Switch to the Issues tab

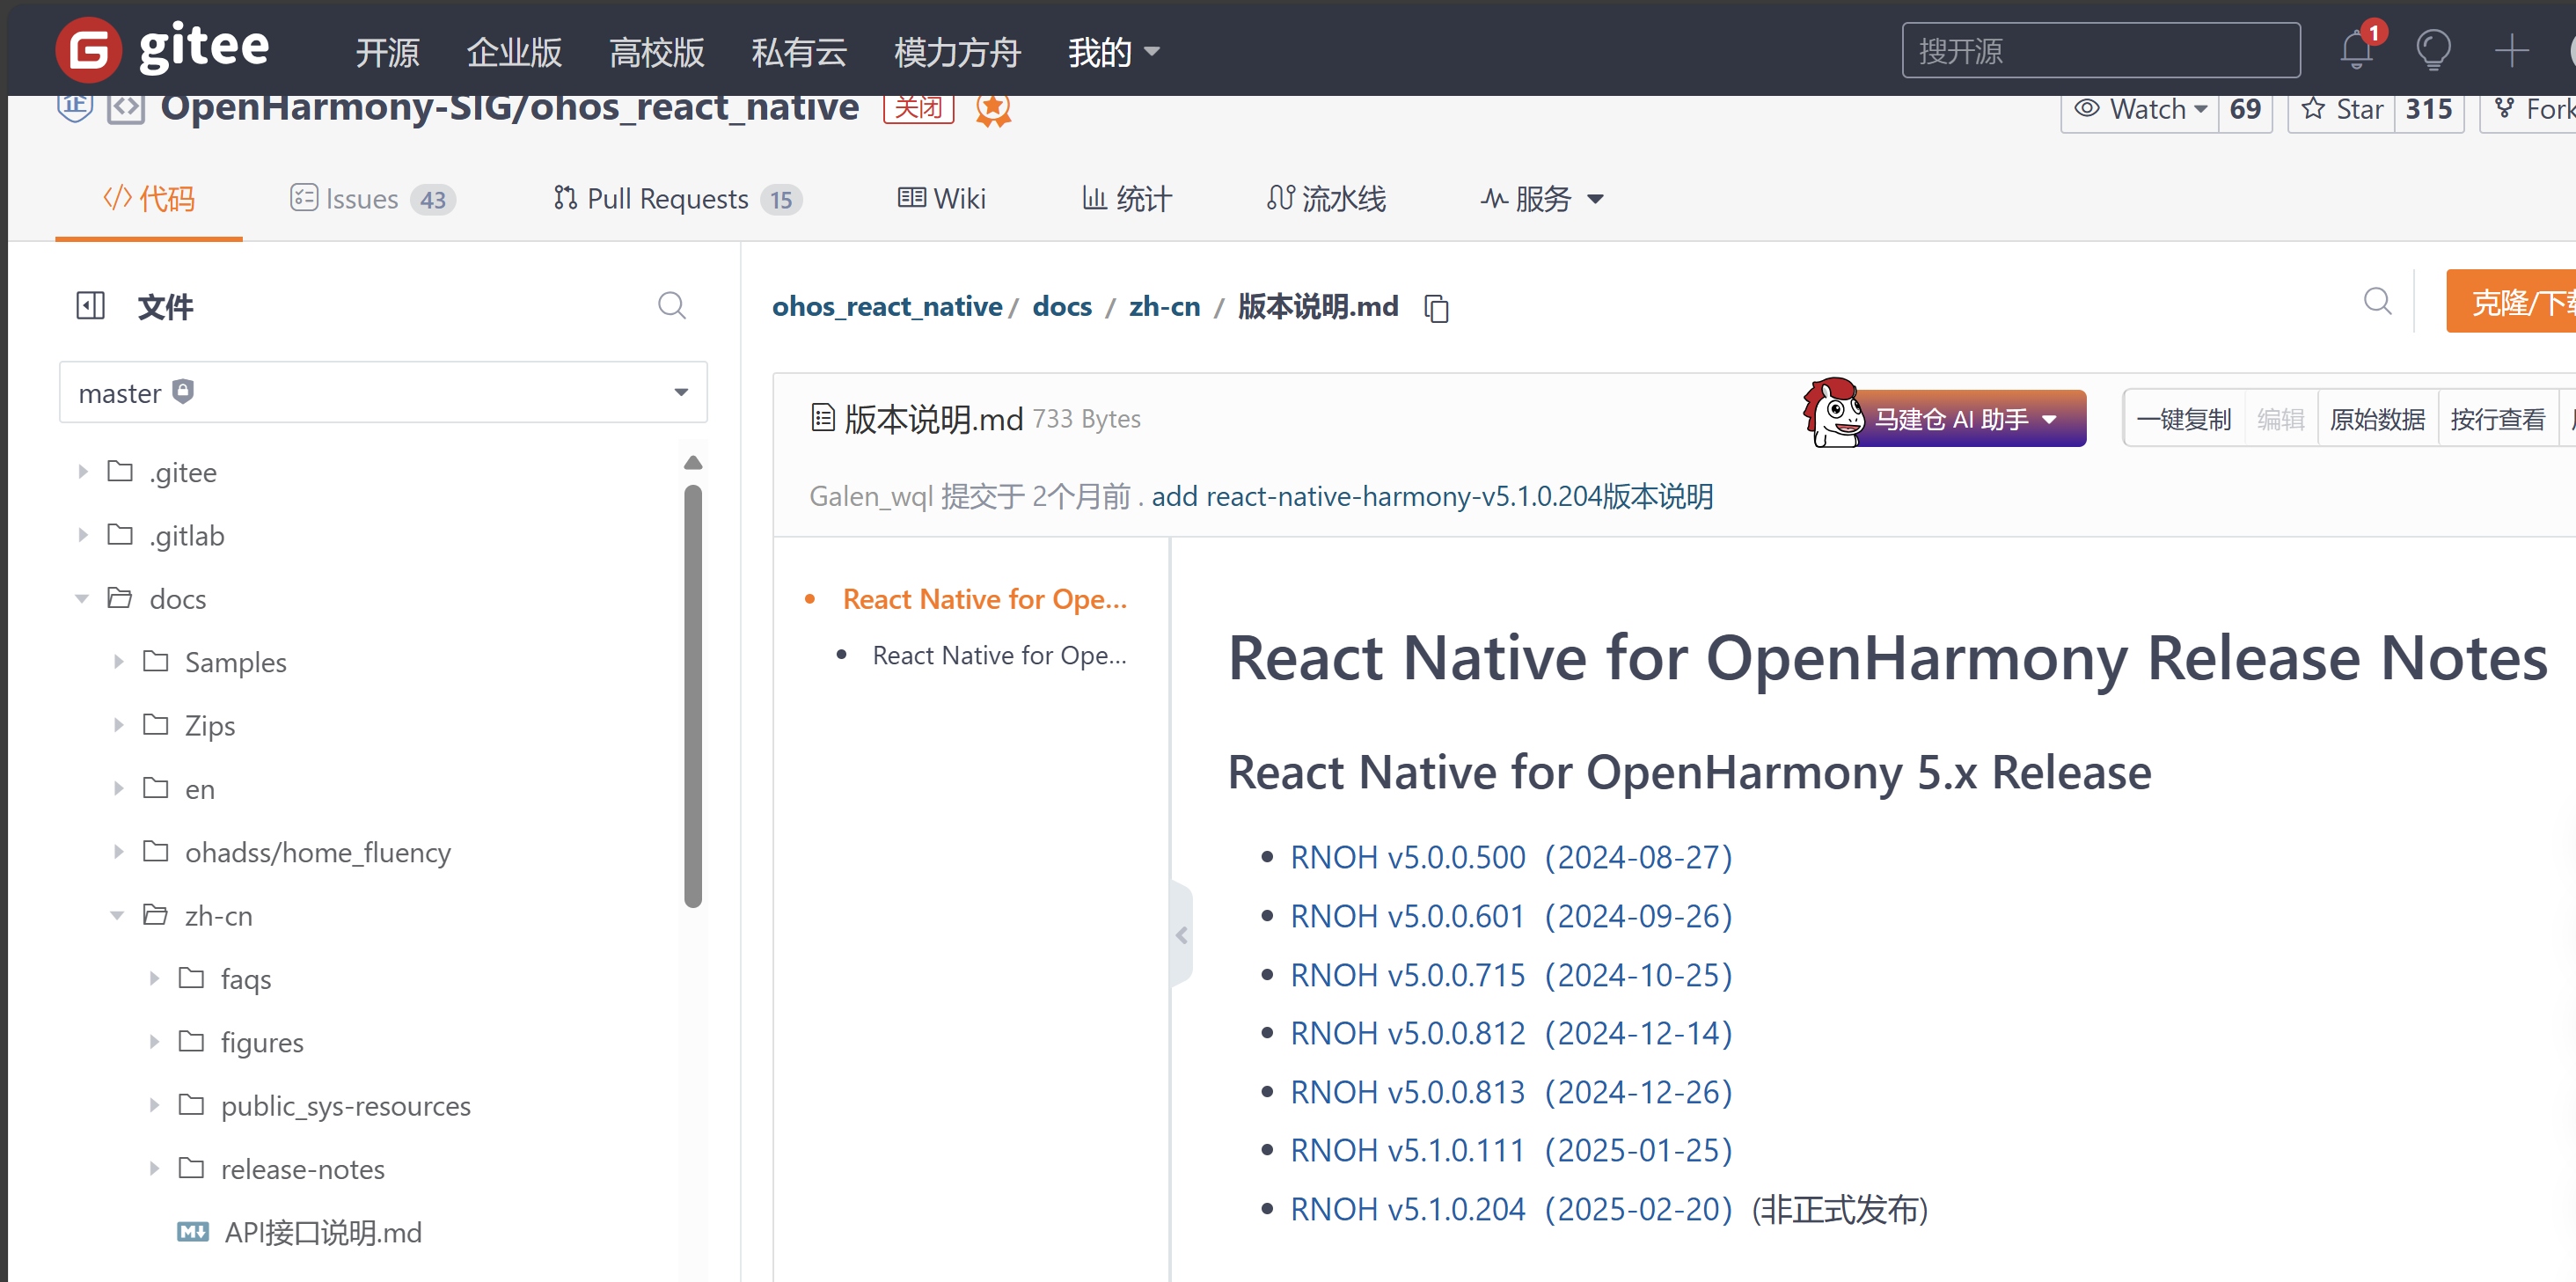point(373,199)
